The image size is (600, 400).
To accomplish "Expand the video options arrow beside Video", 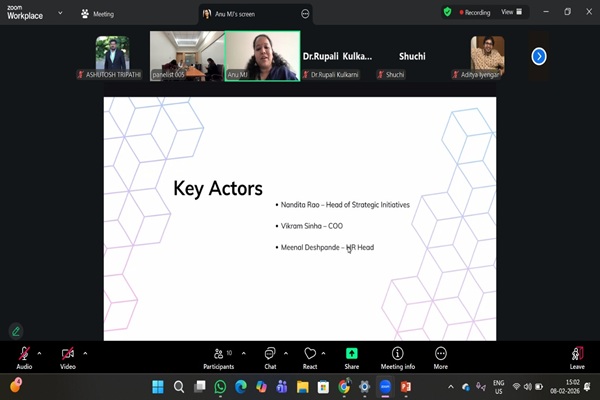I will pyautogui.click(x=85, y=353).
